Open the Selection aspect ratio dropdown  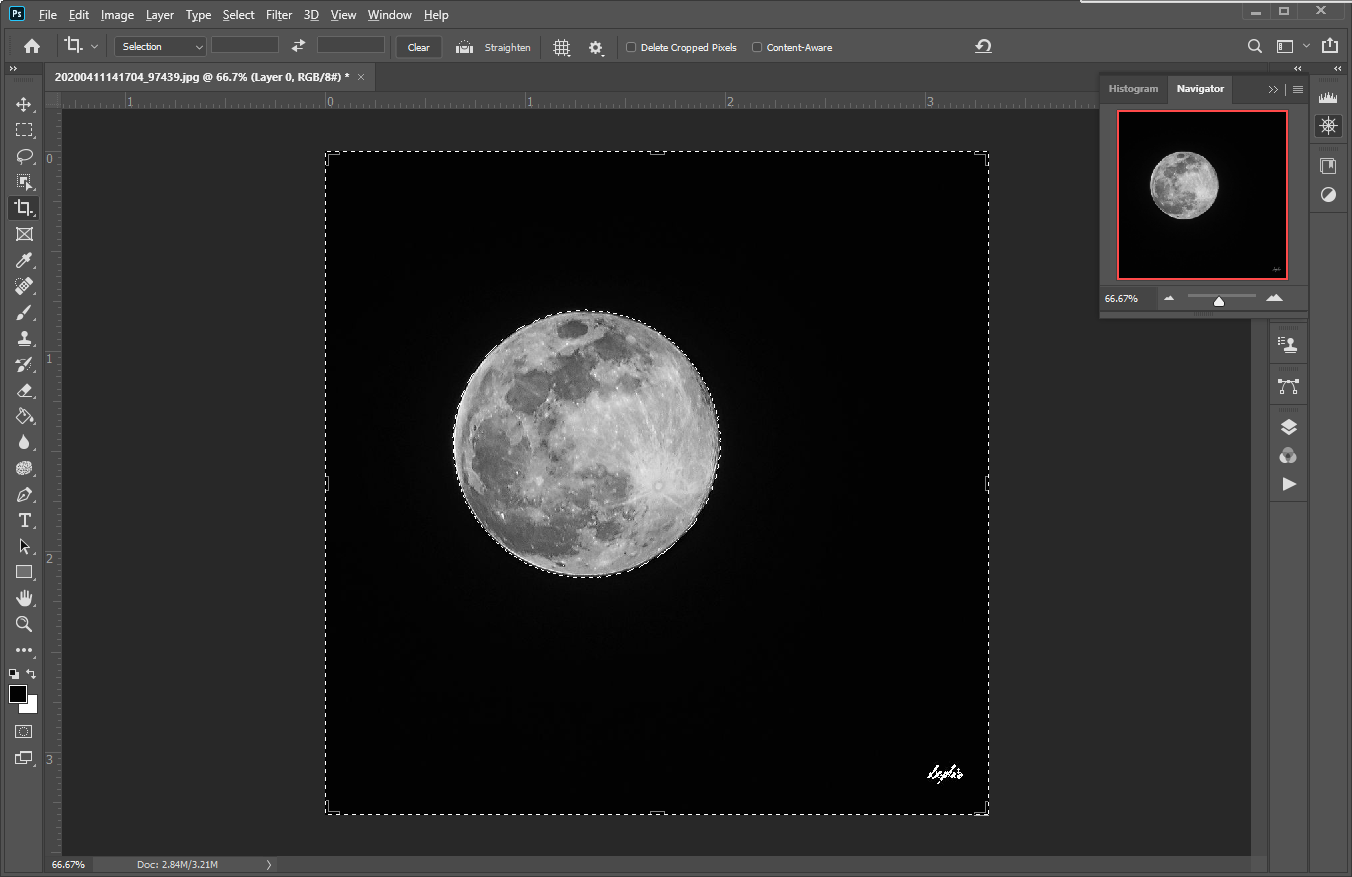(x=161, y=46)
